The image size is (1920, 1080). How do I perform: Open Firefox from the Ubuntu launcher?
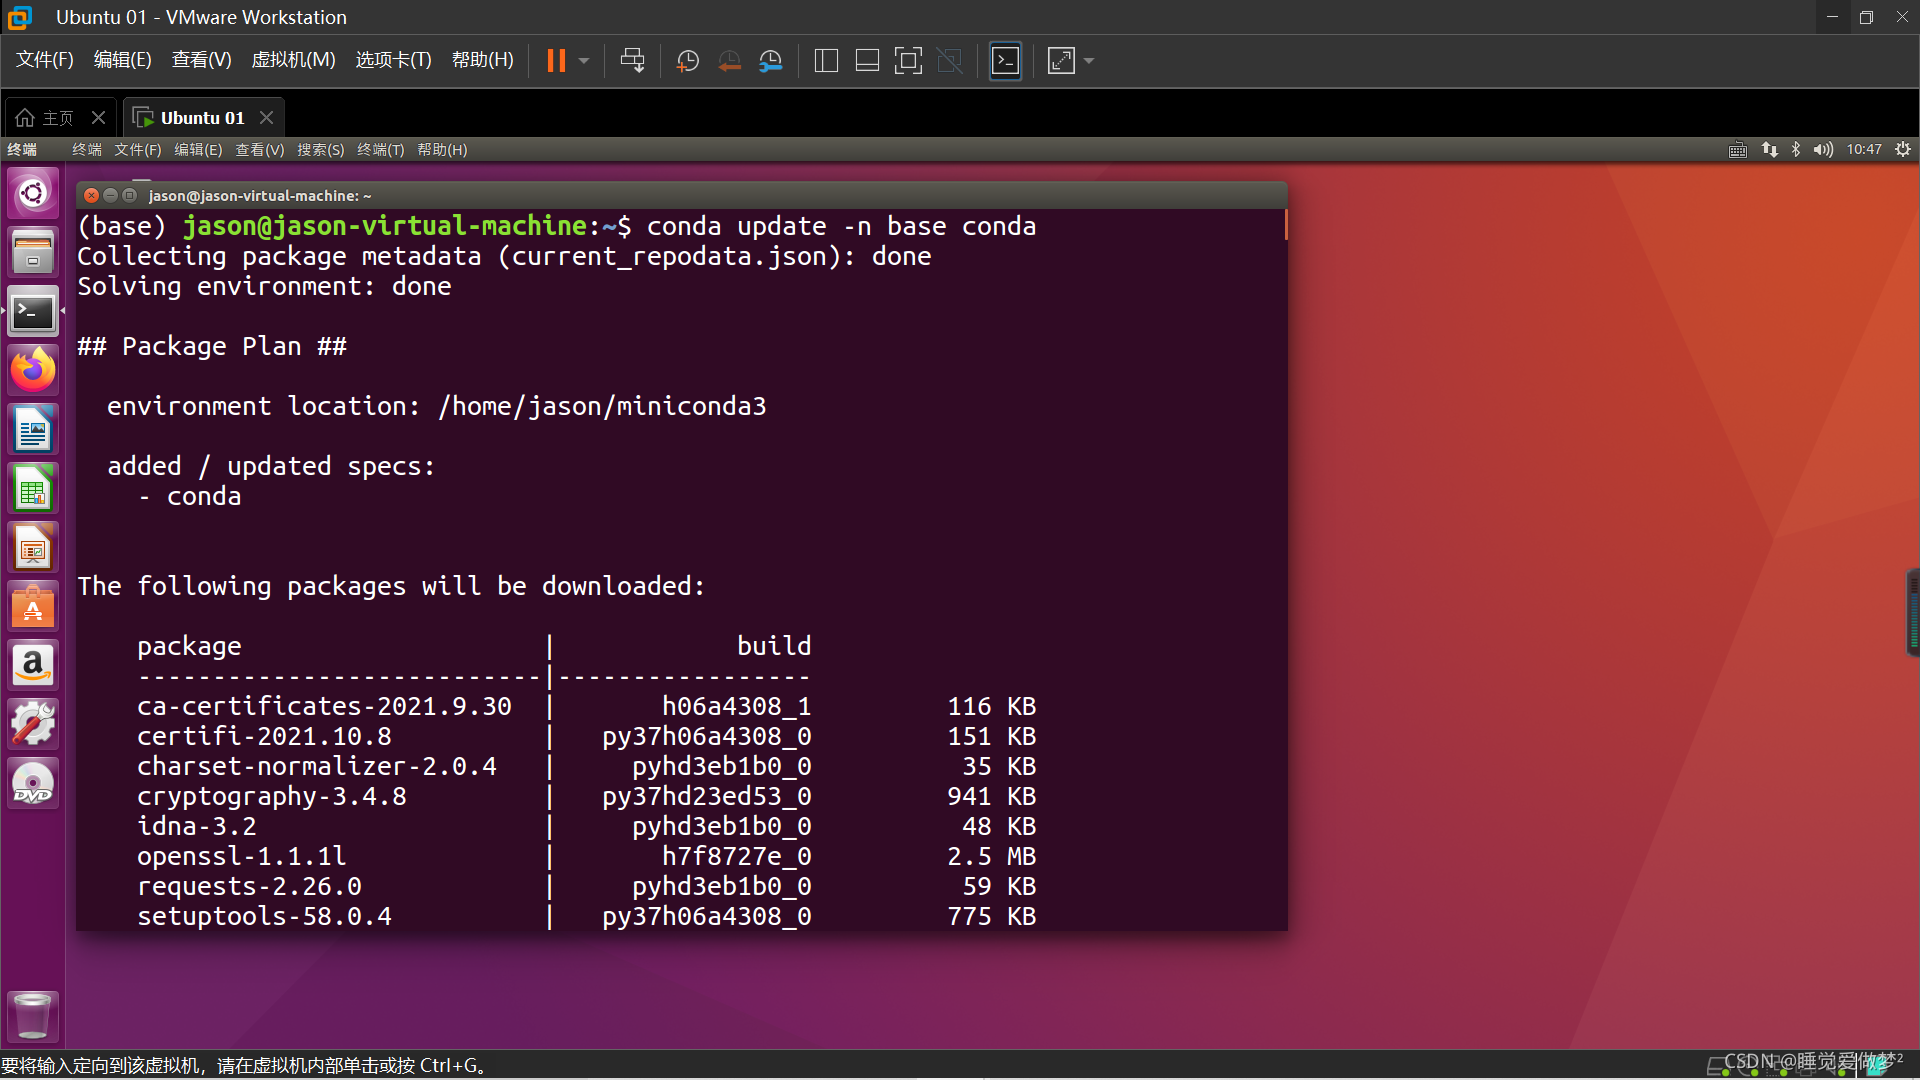tap(33, 371)
